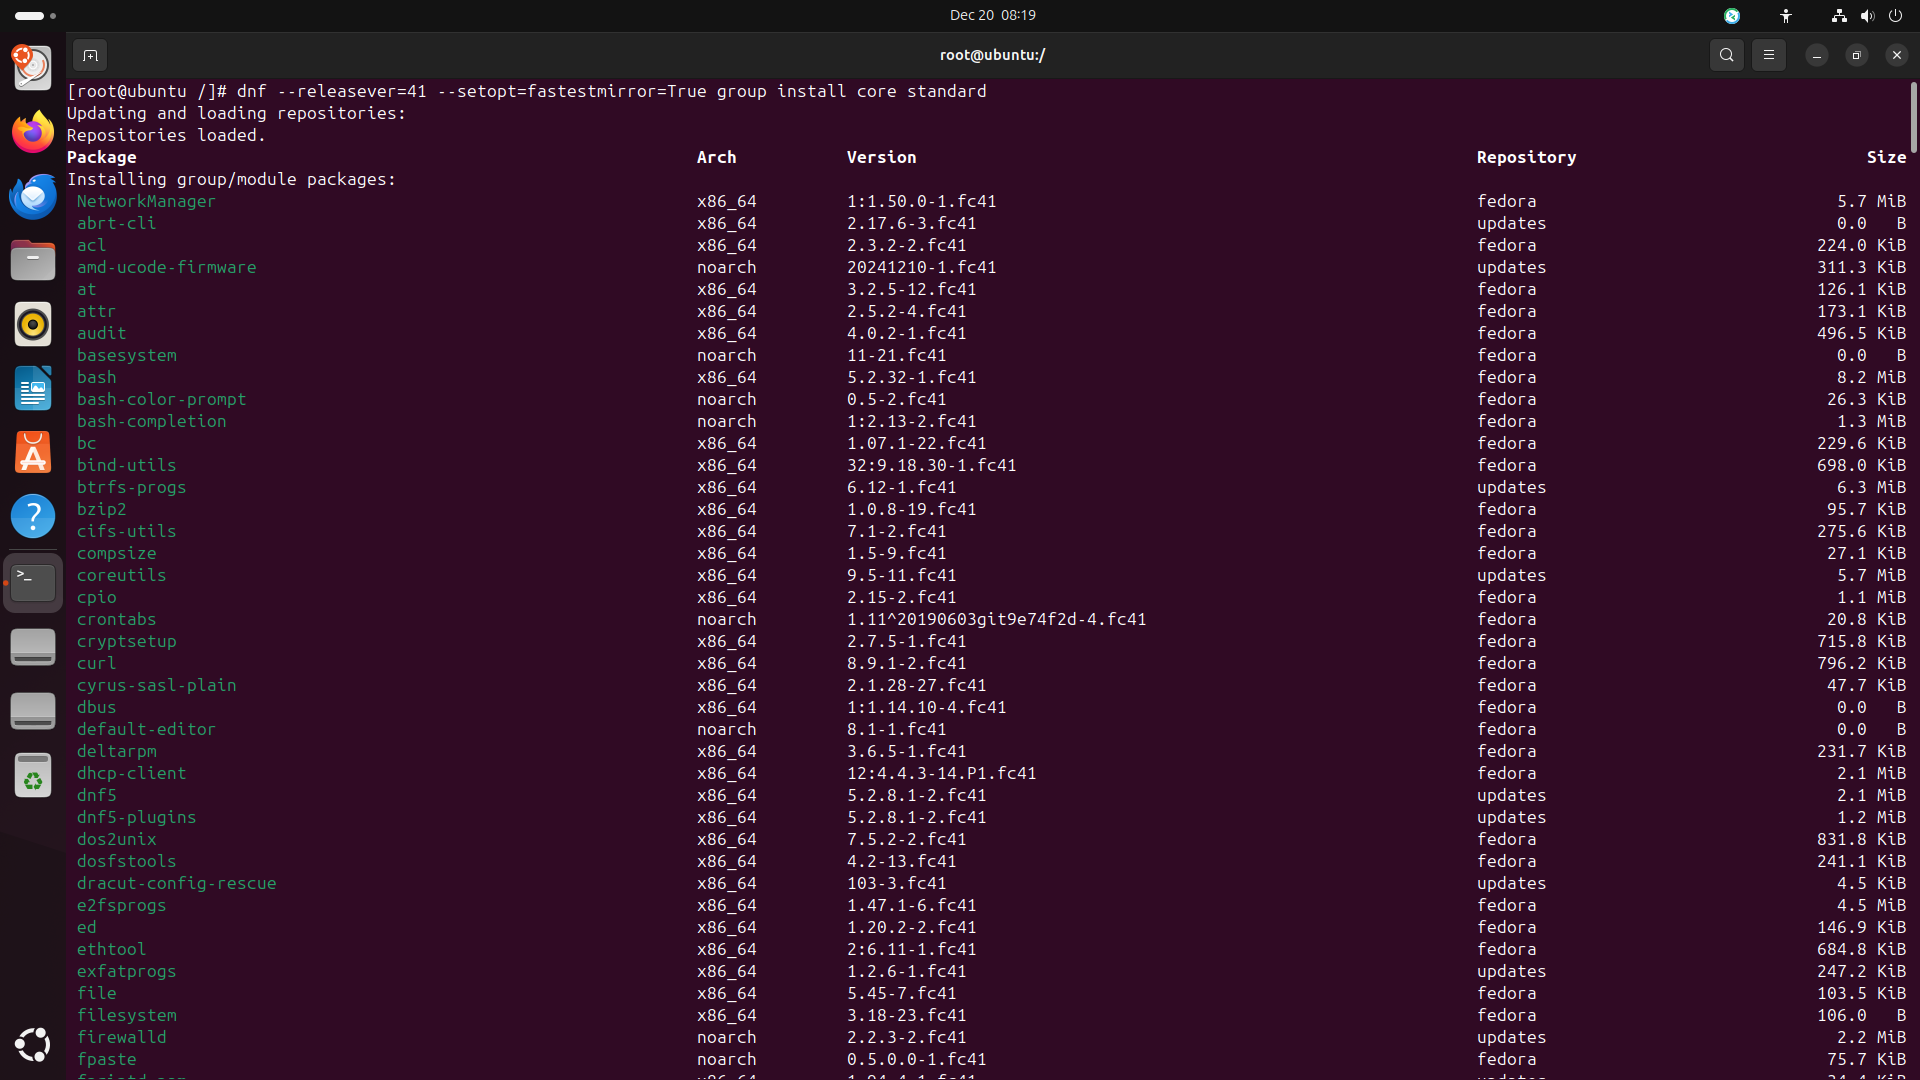Image resolution: width=1920 pixels, height=1080 pixels.
Task: Click the dnf --releasever=41 command line
Action: [527, 91]
